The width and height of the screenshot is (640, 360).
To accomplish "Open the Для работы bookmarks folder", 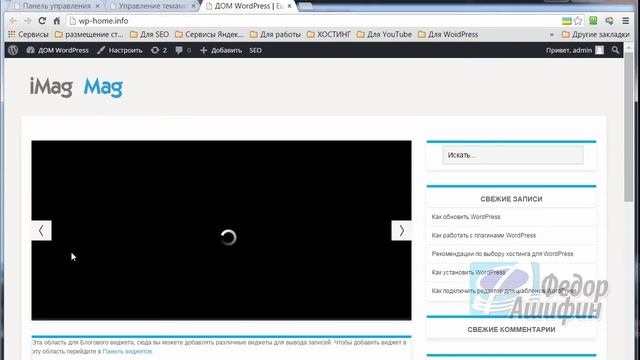I will (x=276, y=34).
